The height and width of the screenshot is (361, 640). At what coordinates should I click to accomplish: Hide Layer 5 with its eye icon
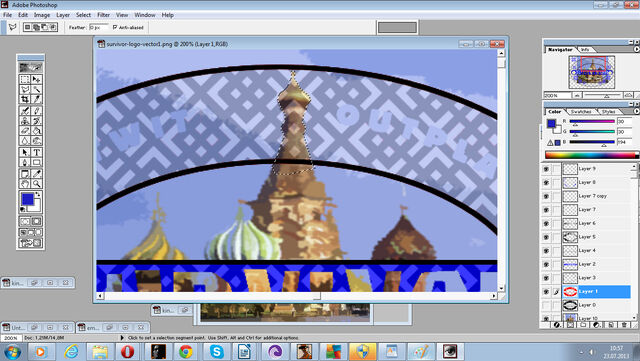[546, 237]
